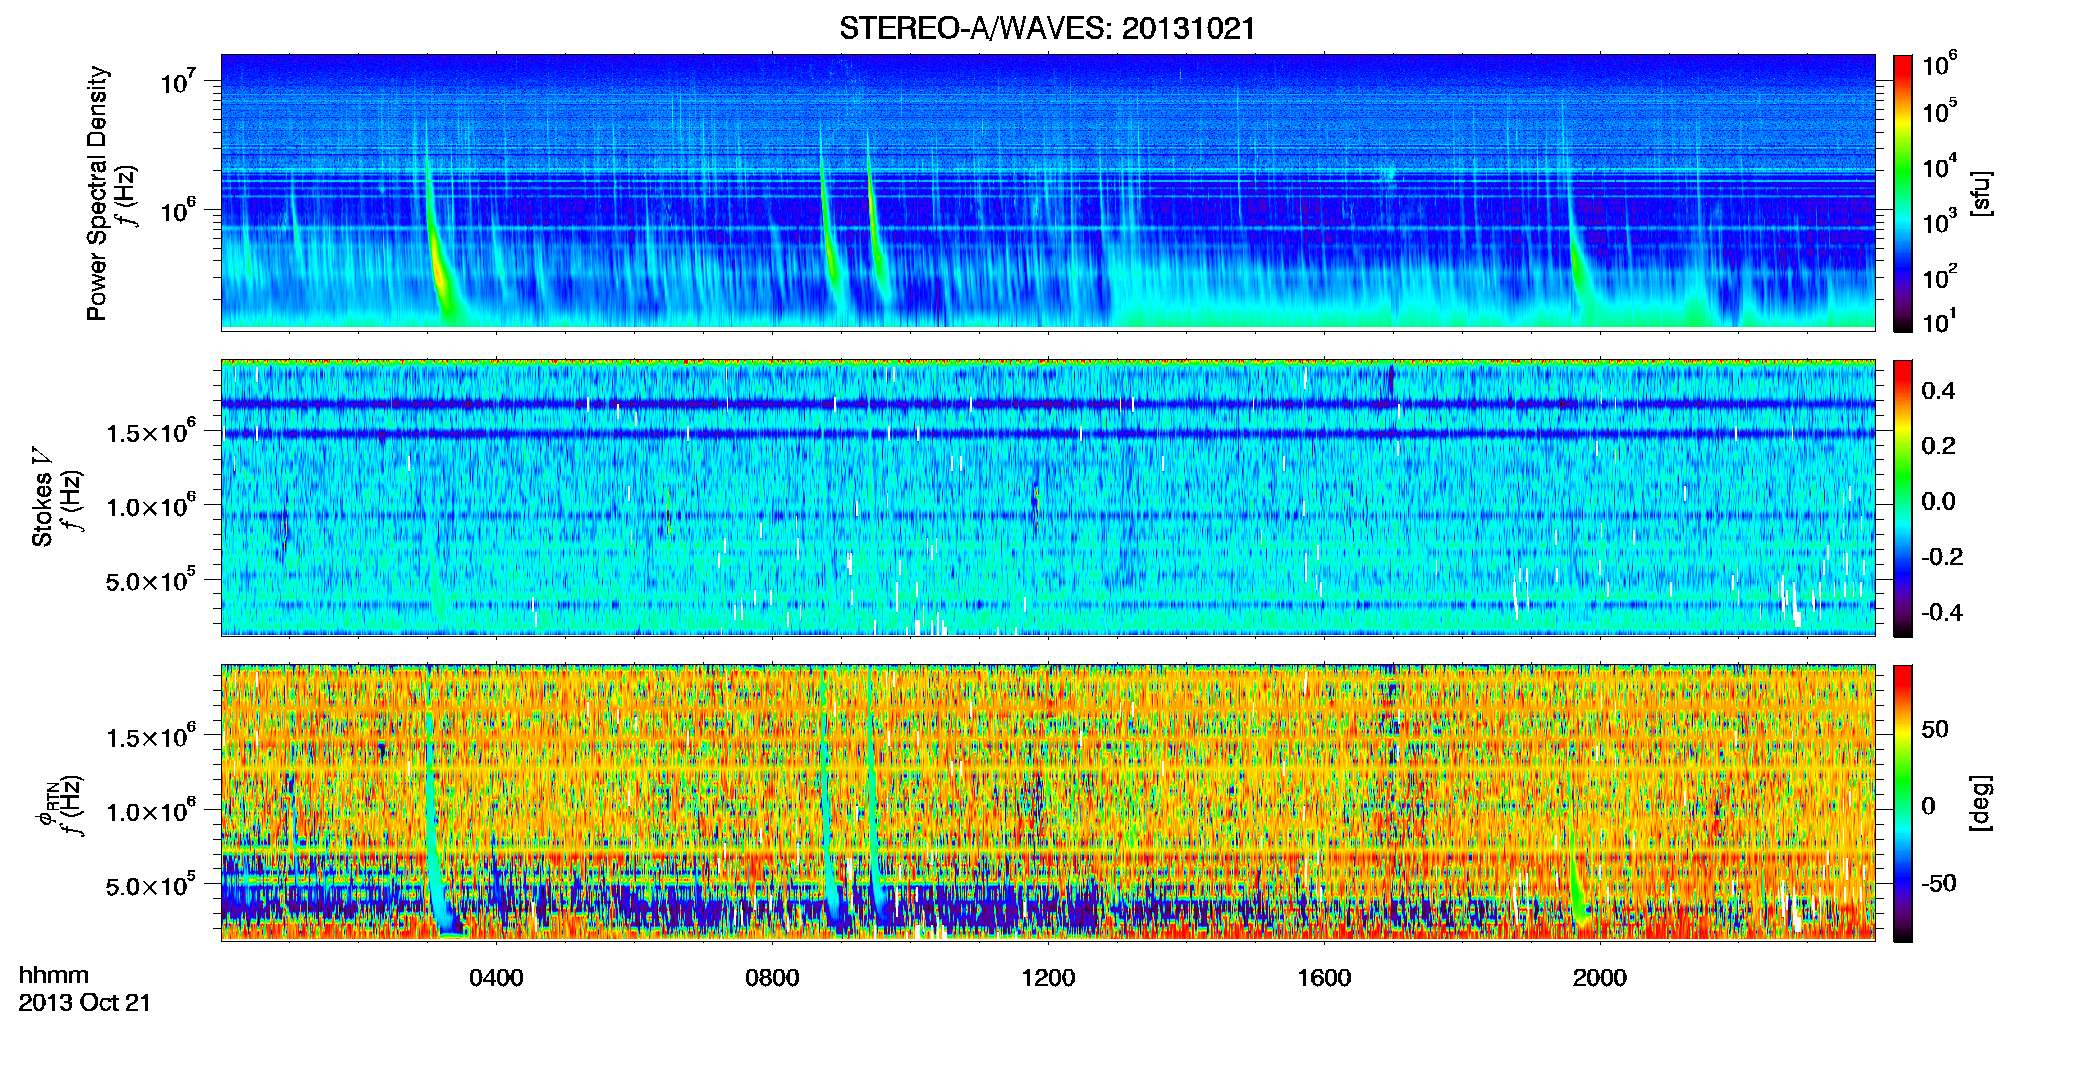Click the -0.4 label on the Stokes V color bar
The image size is (2096, 1080).
[x=1942, y=612]
